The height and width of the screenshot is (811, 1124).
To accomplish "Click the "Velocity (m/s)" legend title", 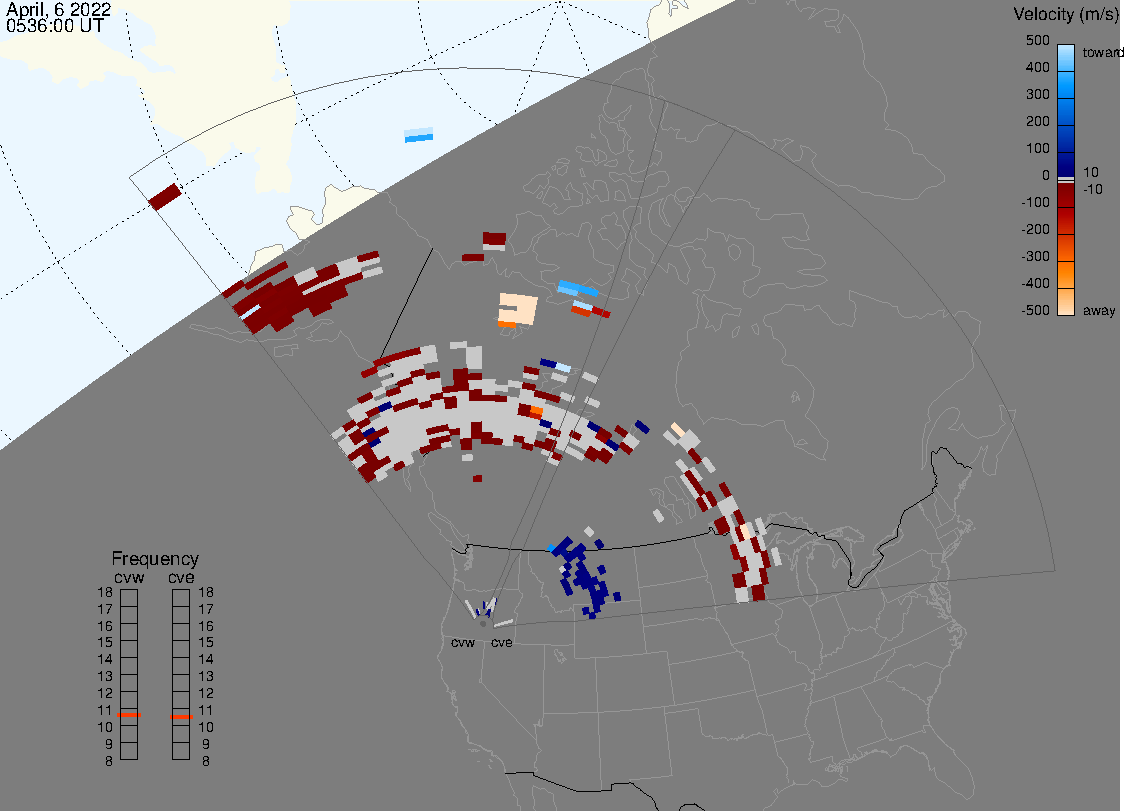I will tap(1063, 14).
